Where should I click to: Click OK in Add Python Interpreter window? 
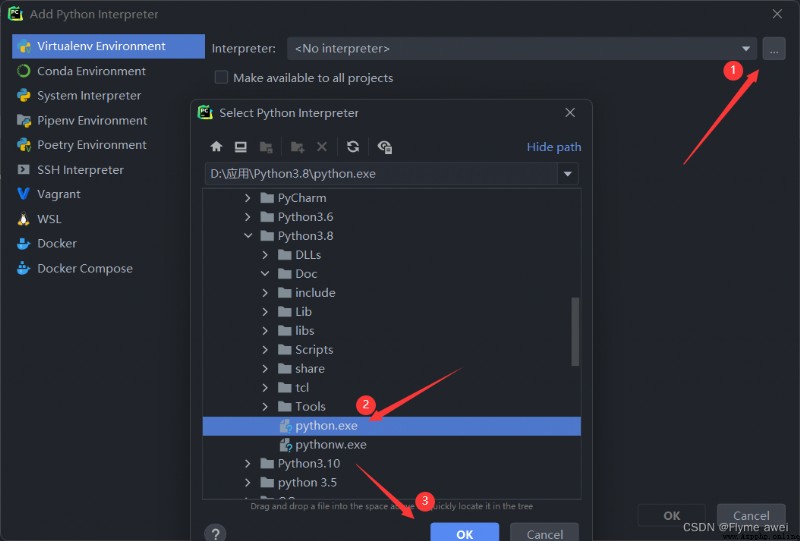pyautogui.click(x=671, y=515)
